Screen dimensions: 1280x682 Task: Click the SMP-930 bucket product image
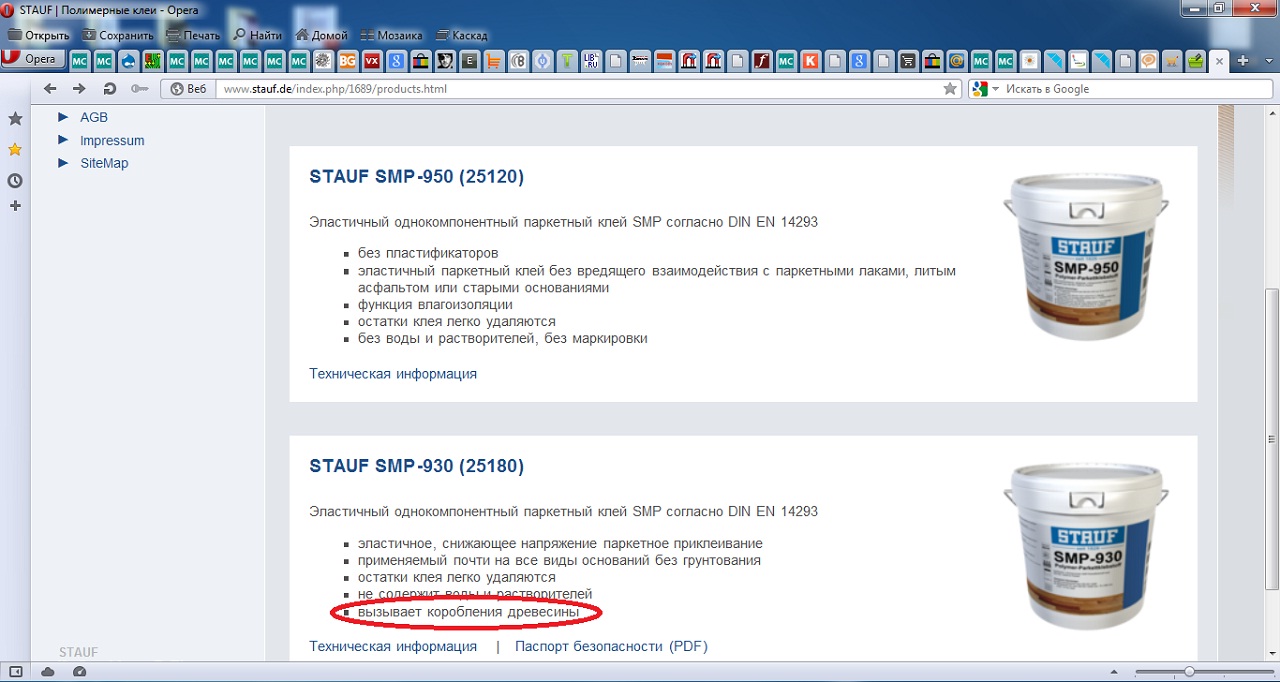(1088, 546)
